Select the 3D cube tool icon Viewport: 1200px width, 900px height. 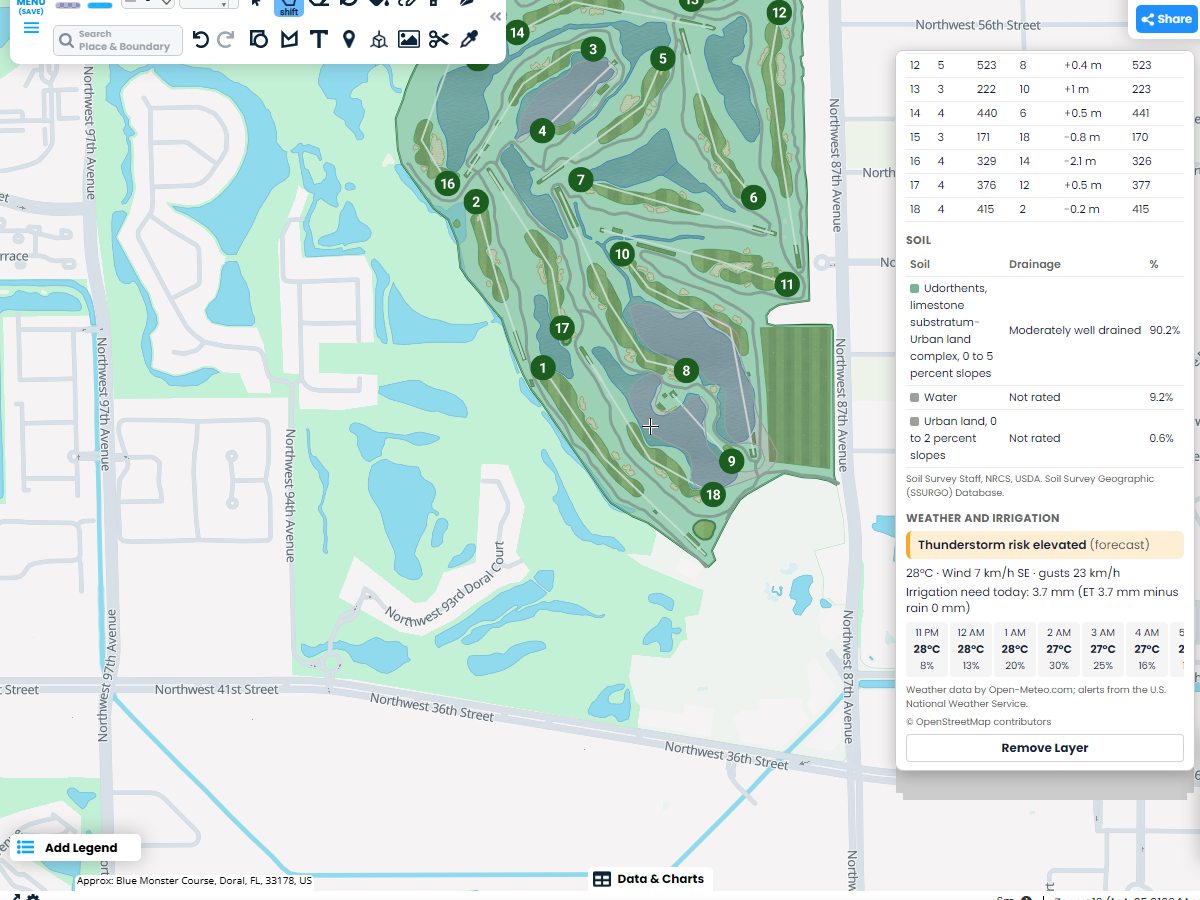(378, 39)
